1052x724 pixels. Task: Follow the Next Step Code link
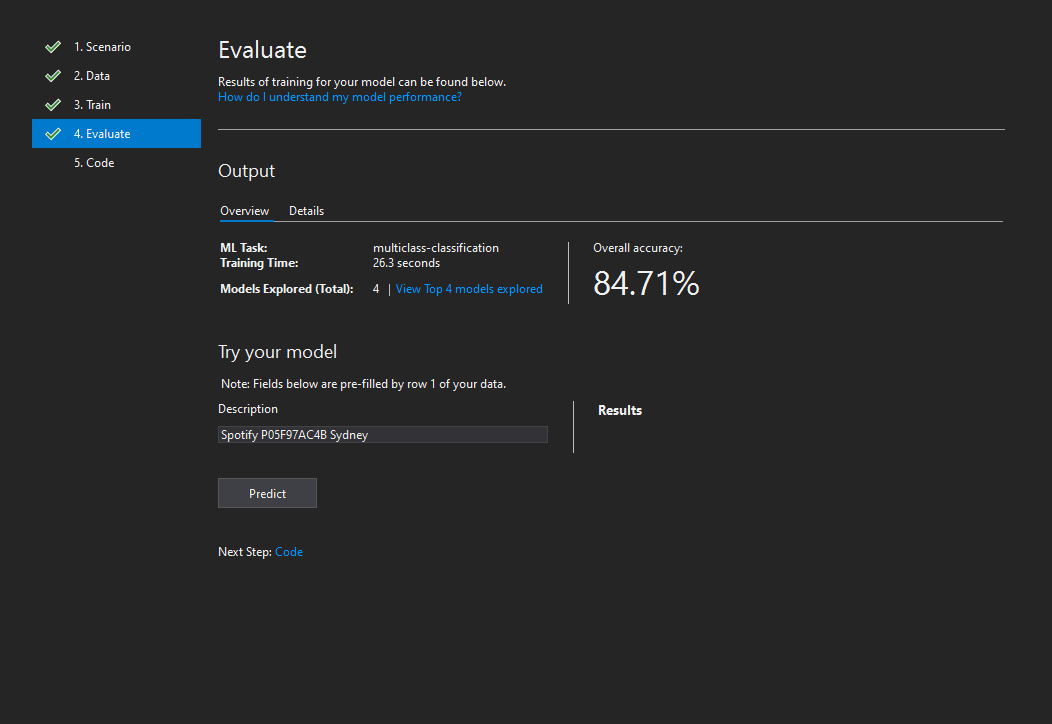point(289,552)
